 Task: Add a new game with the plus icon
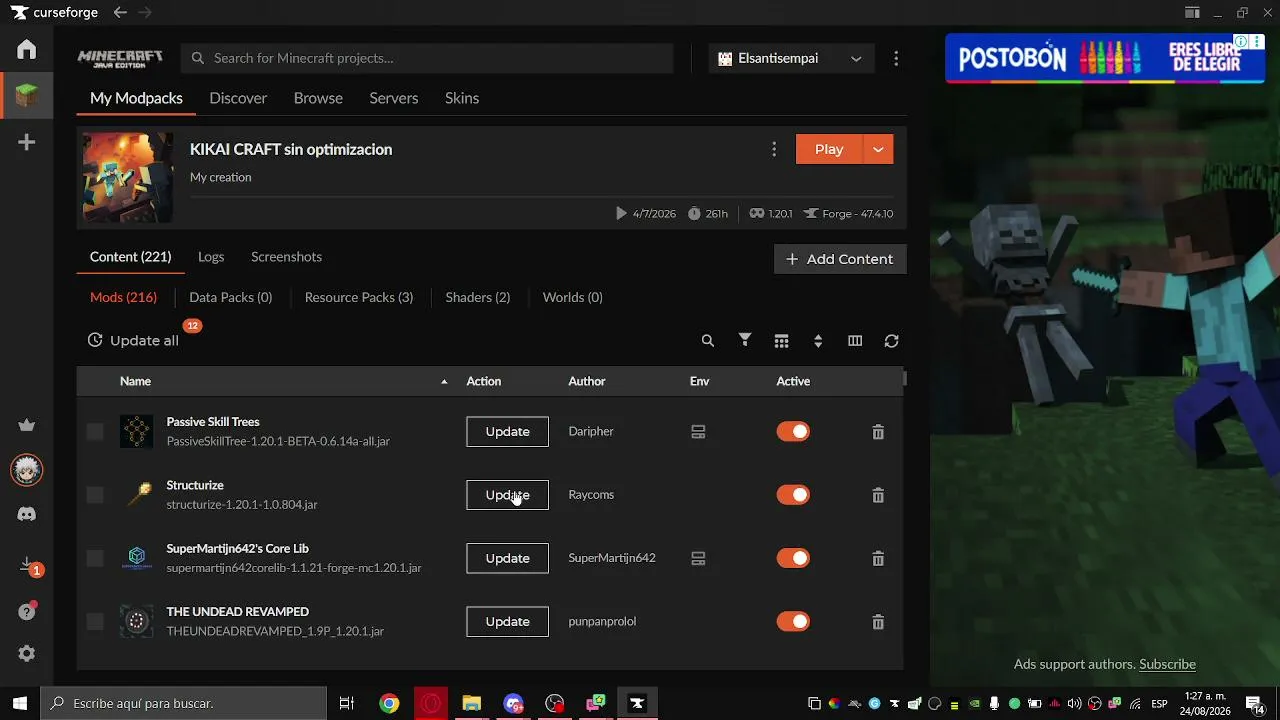point(27,142)
